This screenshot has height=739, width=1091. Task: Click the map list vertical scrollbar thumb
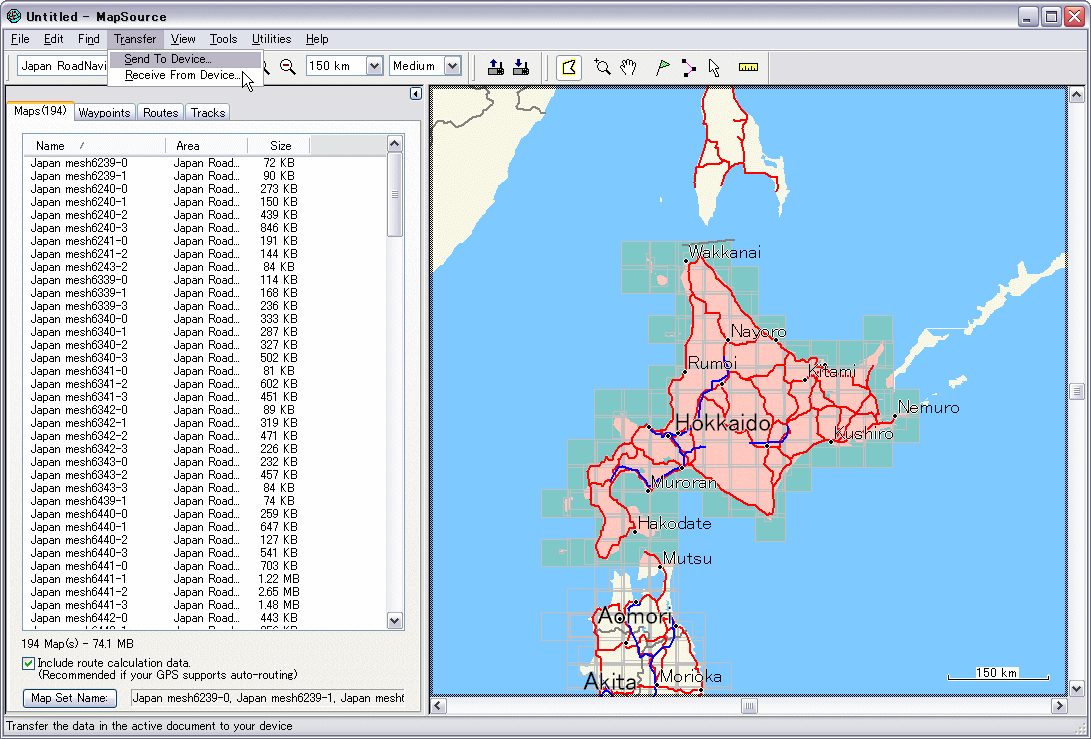click(395, 195)
